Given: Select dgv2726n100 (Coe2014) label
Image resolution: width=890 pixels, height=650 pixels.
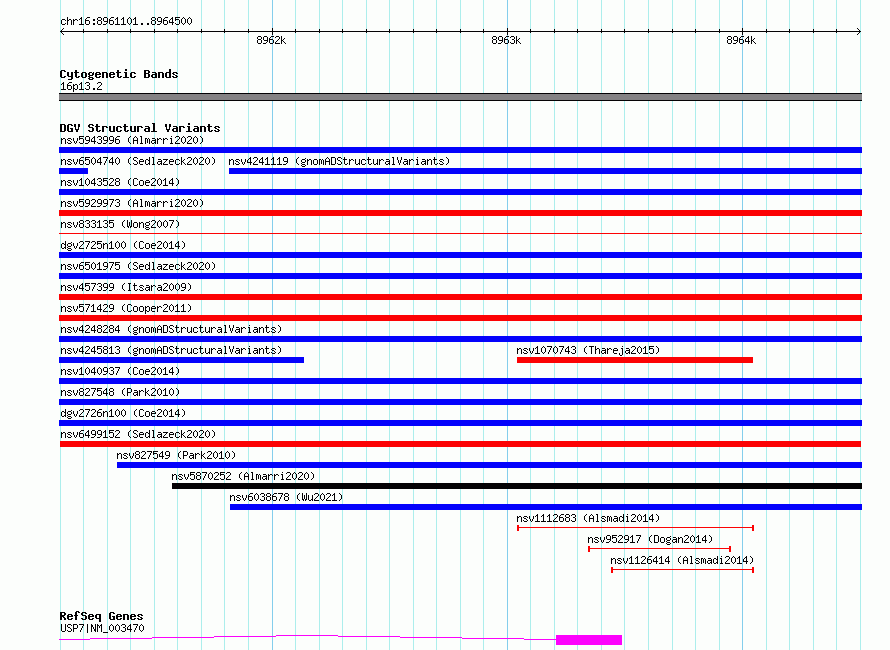Looking at the screenshot, I should (123, 413).
